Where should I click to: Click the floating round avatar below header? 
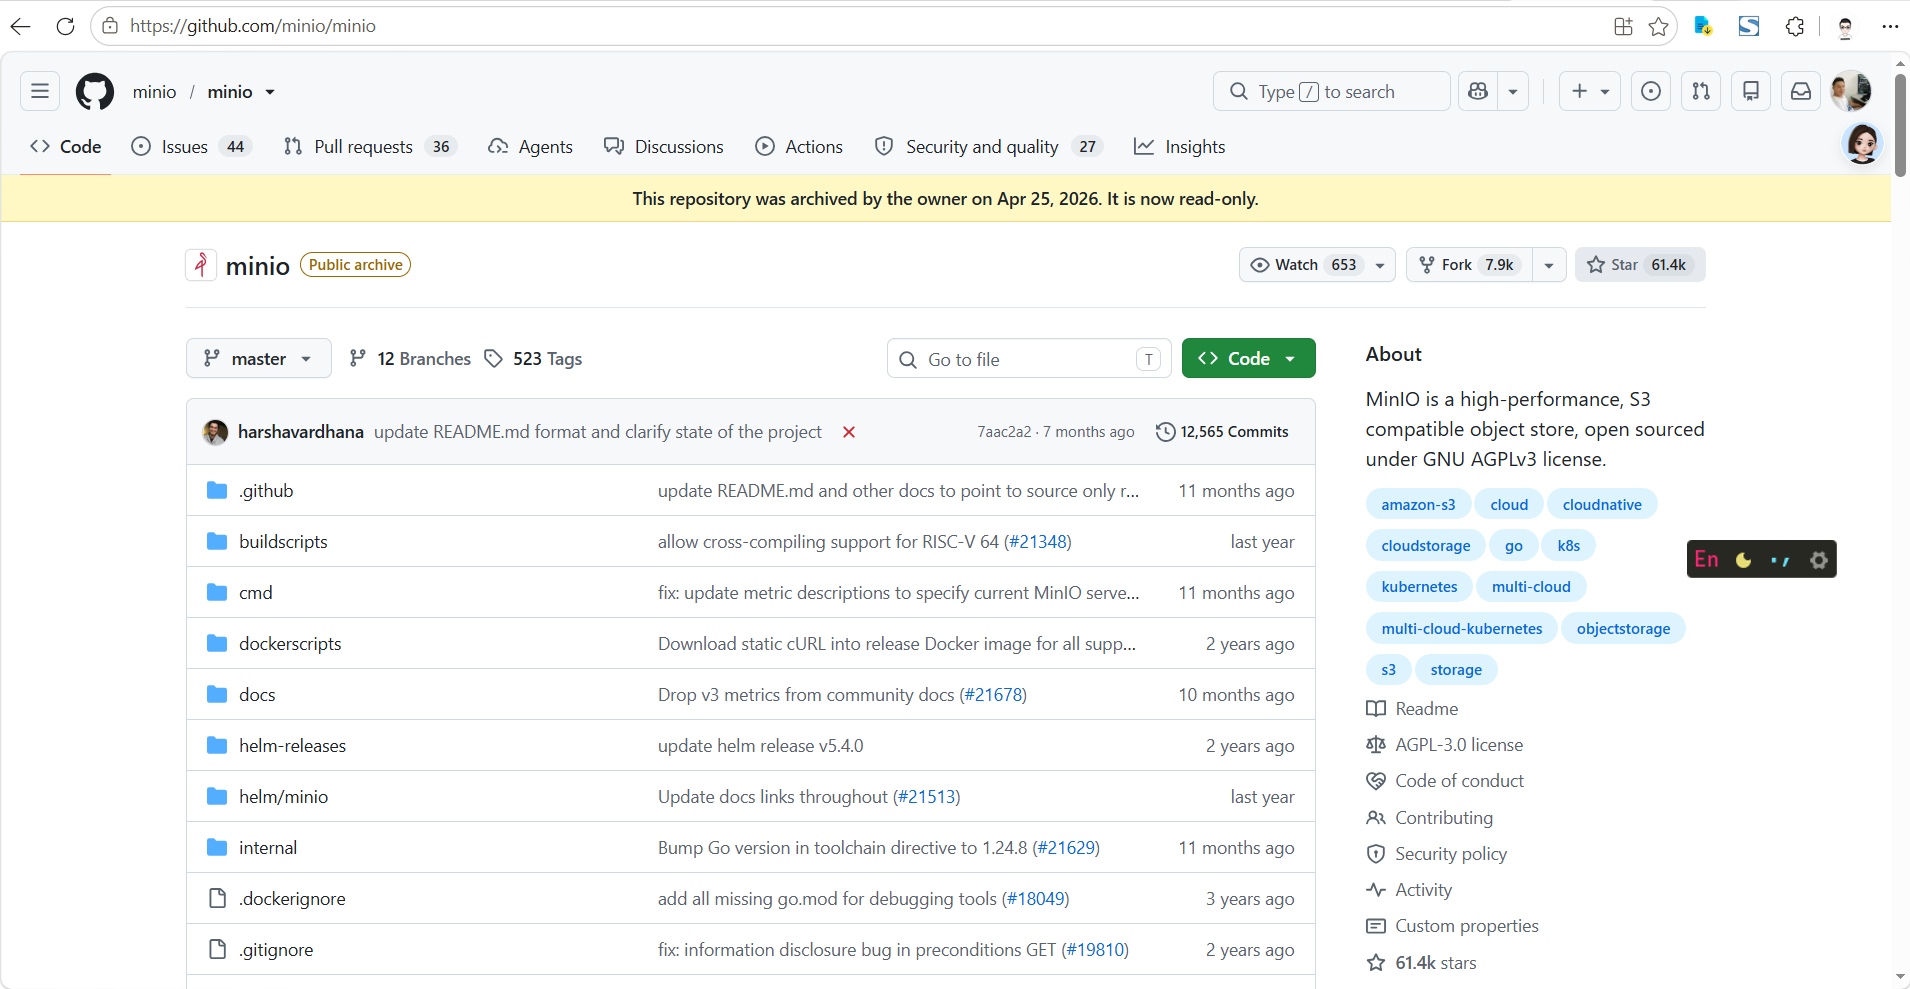(1862, 144)
